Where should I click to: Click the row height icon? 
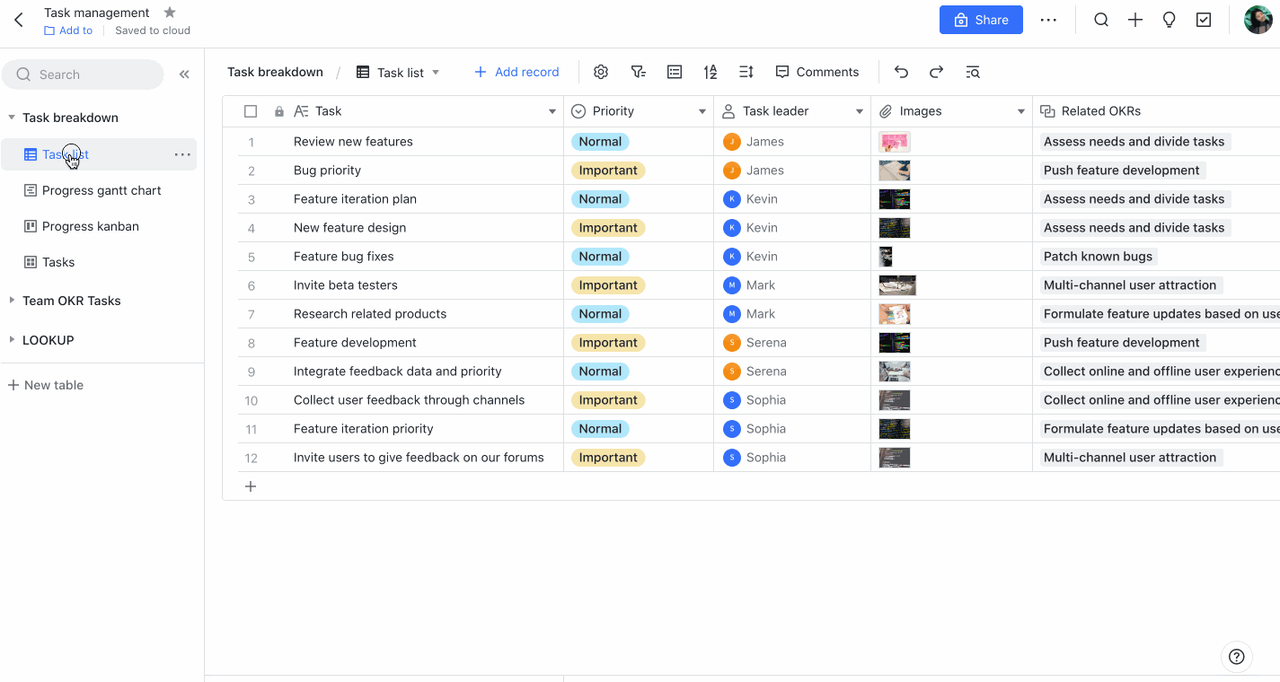click(x=746, y=72)
